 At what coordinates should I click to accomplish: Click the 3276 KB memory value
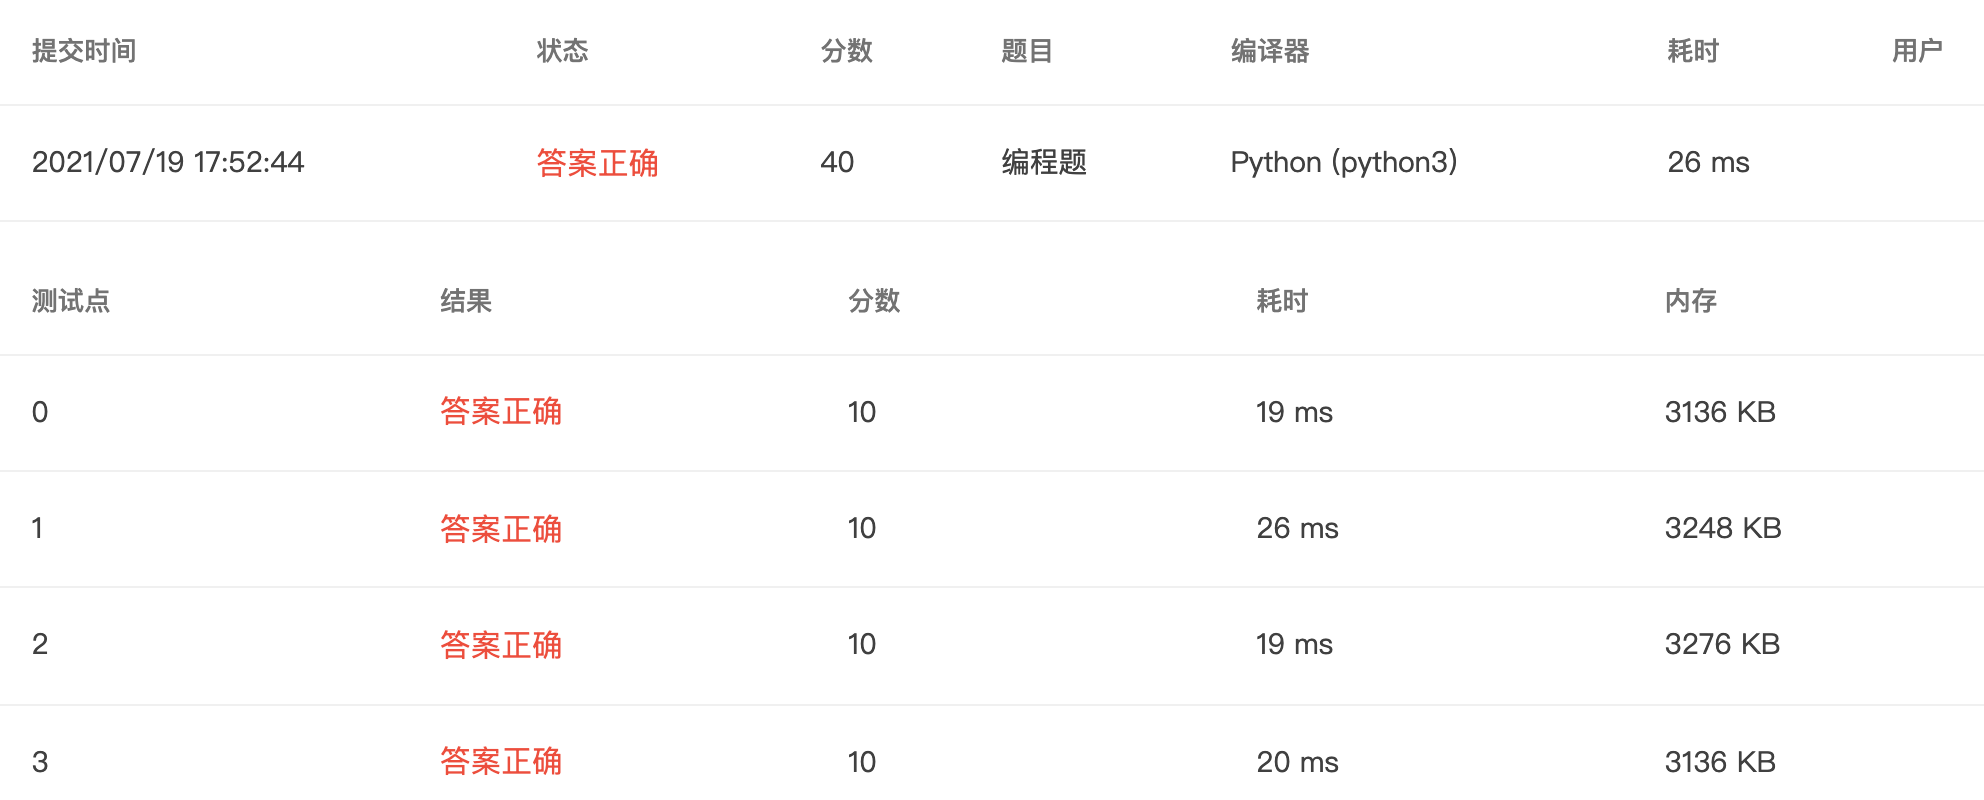point(1722,644)
